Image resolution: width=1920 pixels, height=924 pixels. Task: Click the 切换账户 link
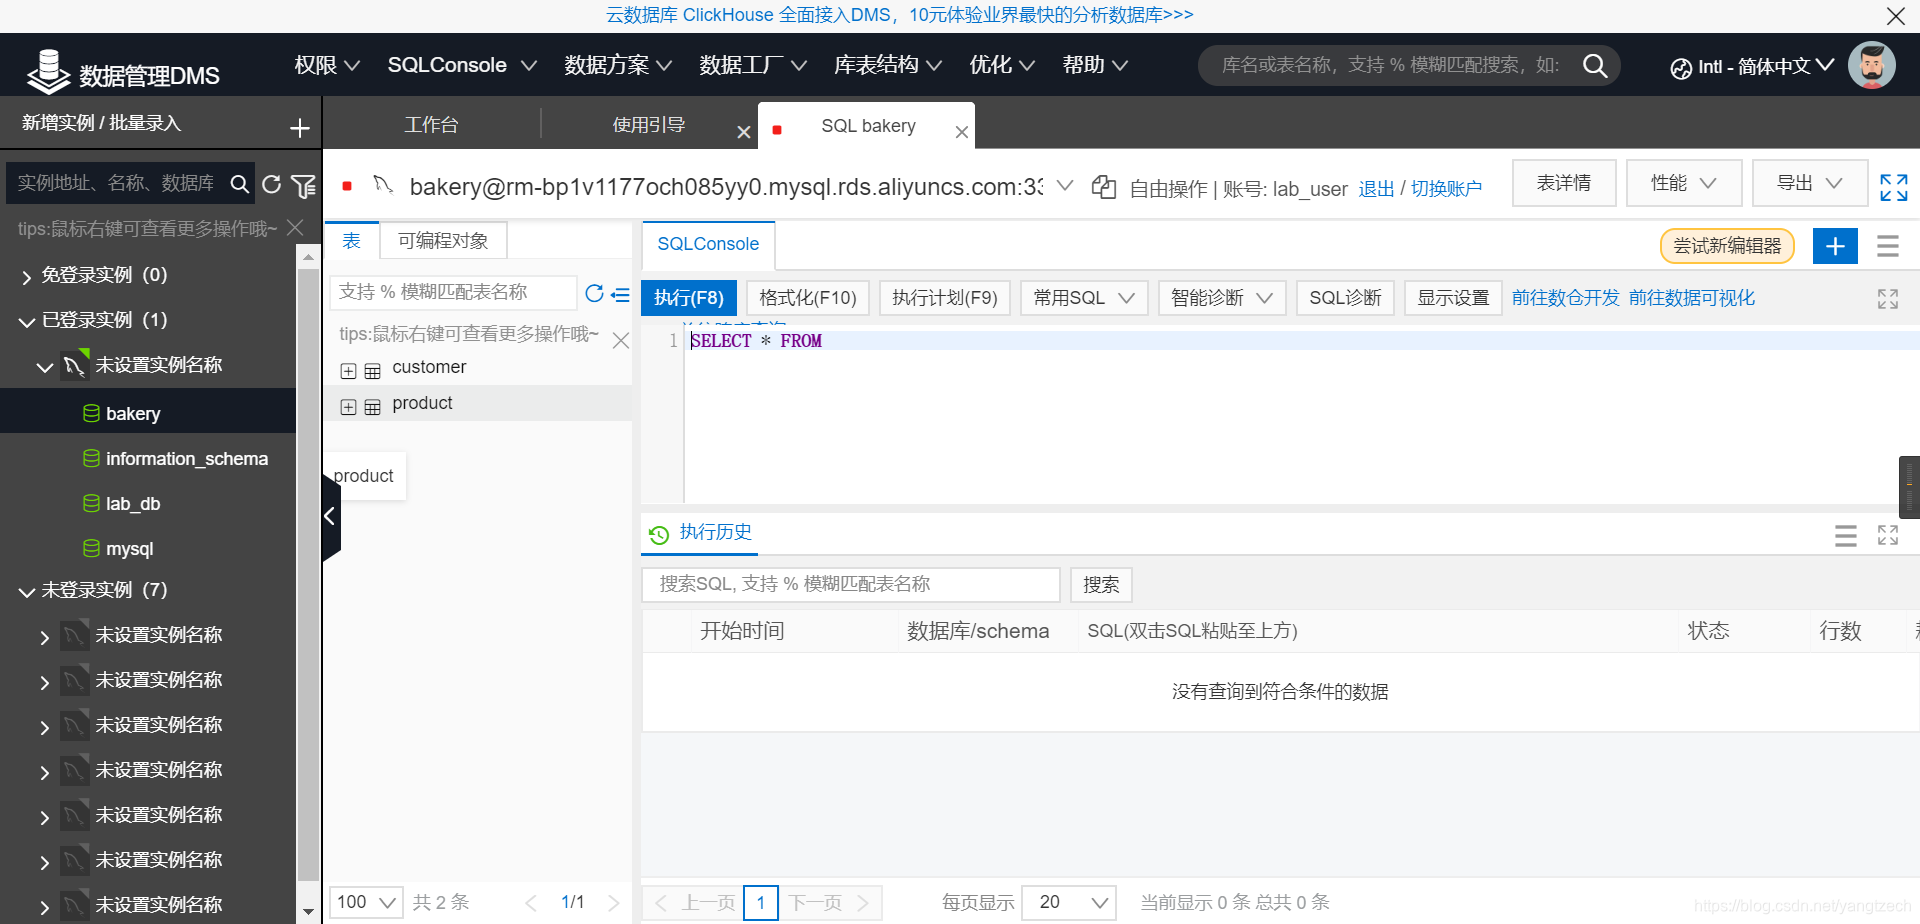pos(1446,189)
